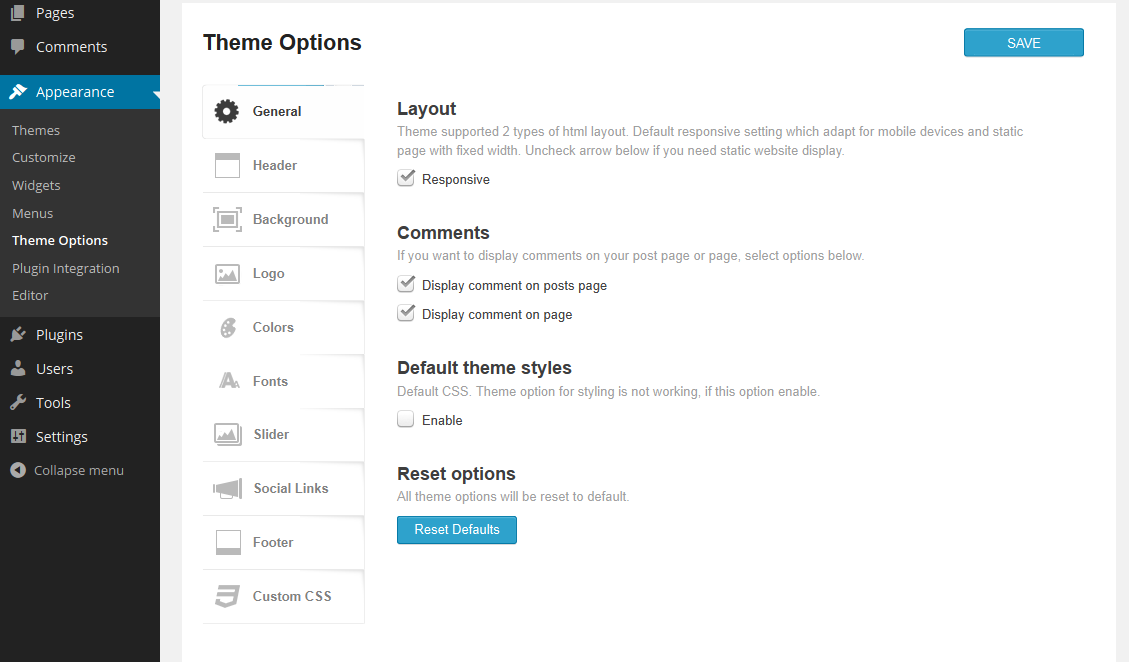The width and height of the screenshot is (1129, 662).
Task: Enable Default theme styles checkbox
Action: 406,420
